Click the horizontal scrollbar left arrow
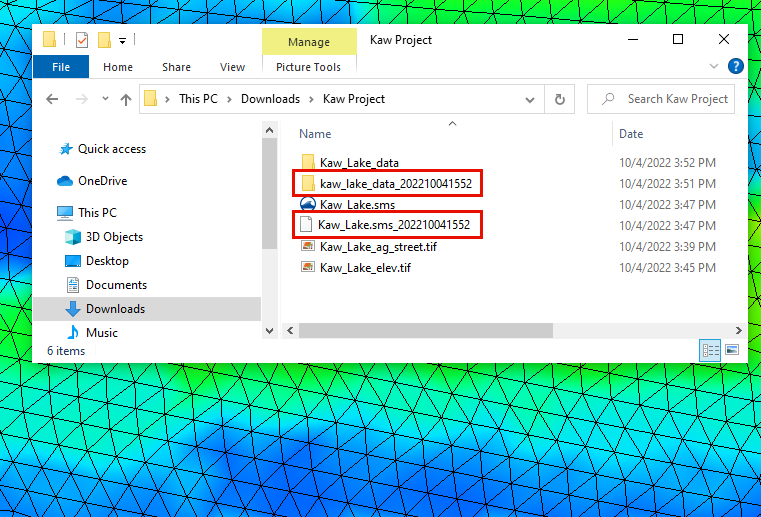Image resolution: width=761 pixels, height=517 pixels. pyautogui.click(x=290, y=331)
